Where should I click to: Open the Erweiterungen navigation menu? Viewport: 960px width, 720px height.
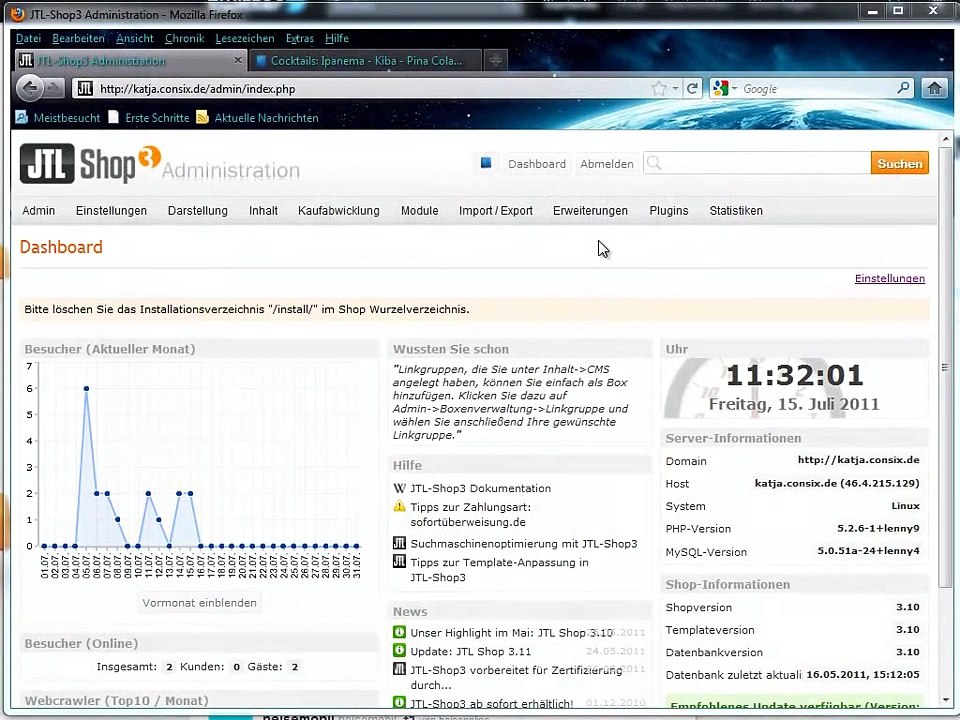[x=590, y=211]
